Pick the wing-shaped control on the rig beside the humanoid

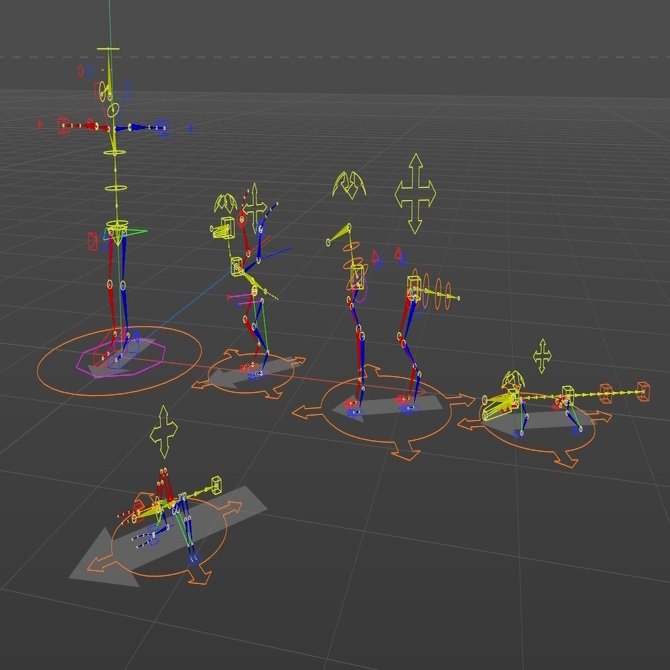click(226, 204)
